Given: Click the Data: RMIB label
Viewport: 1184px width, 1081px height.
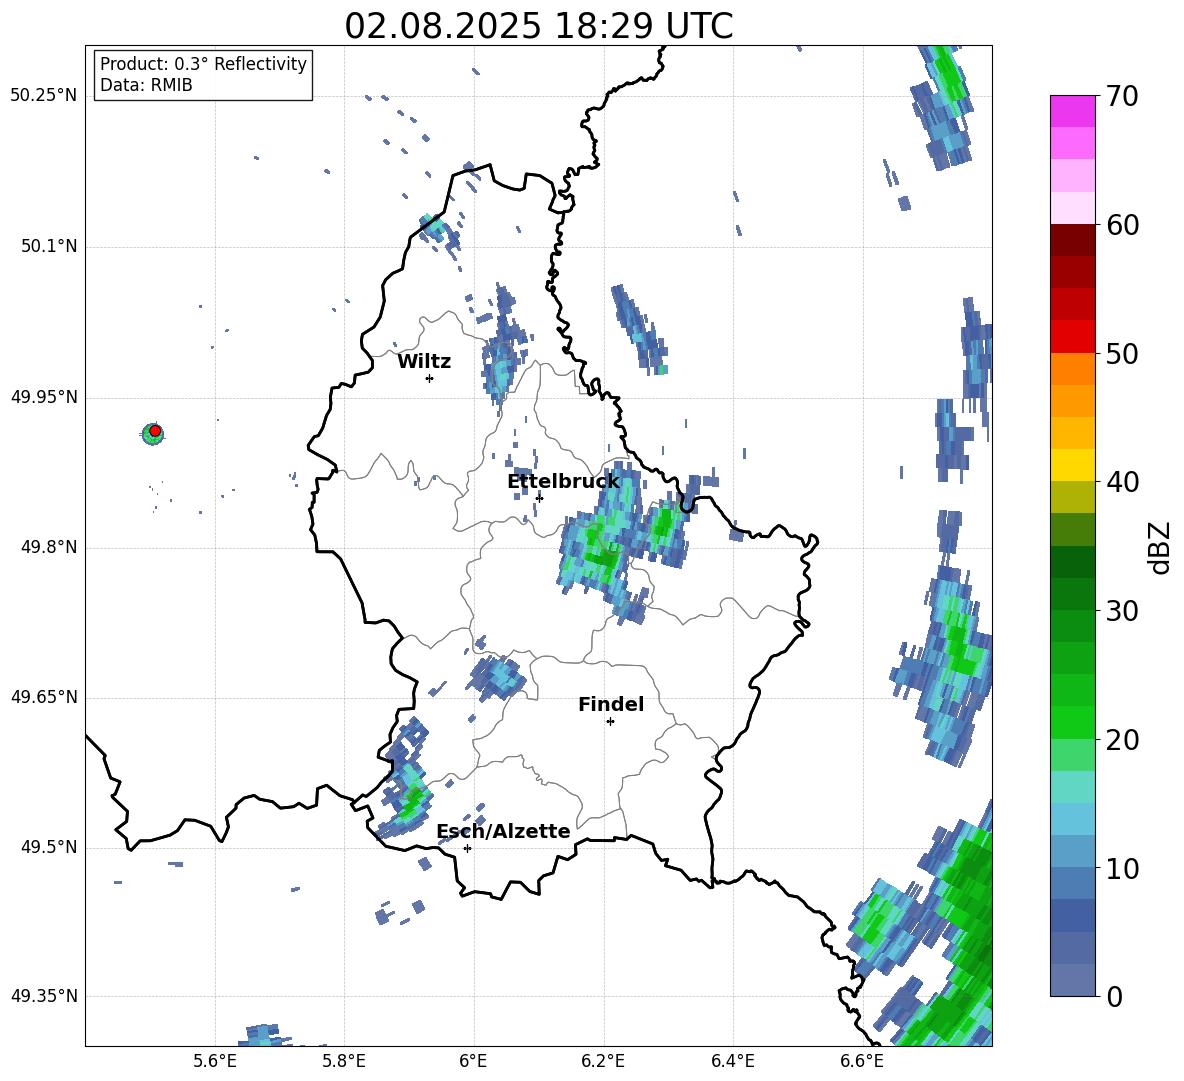Looking at the screenshot, I should [x=146, y=85].
